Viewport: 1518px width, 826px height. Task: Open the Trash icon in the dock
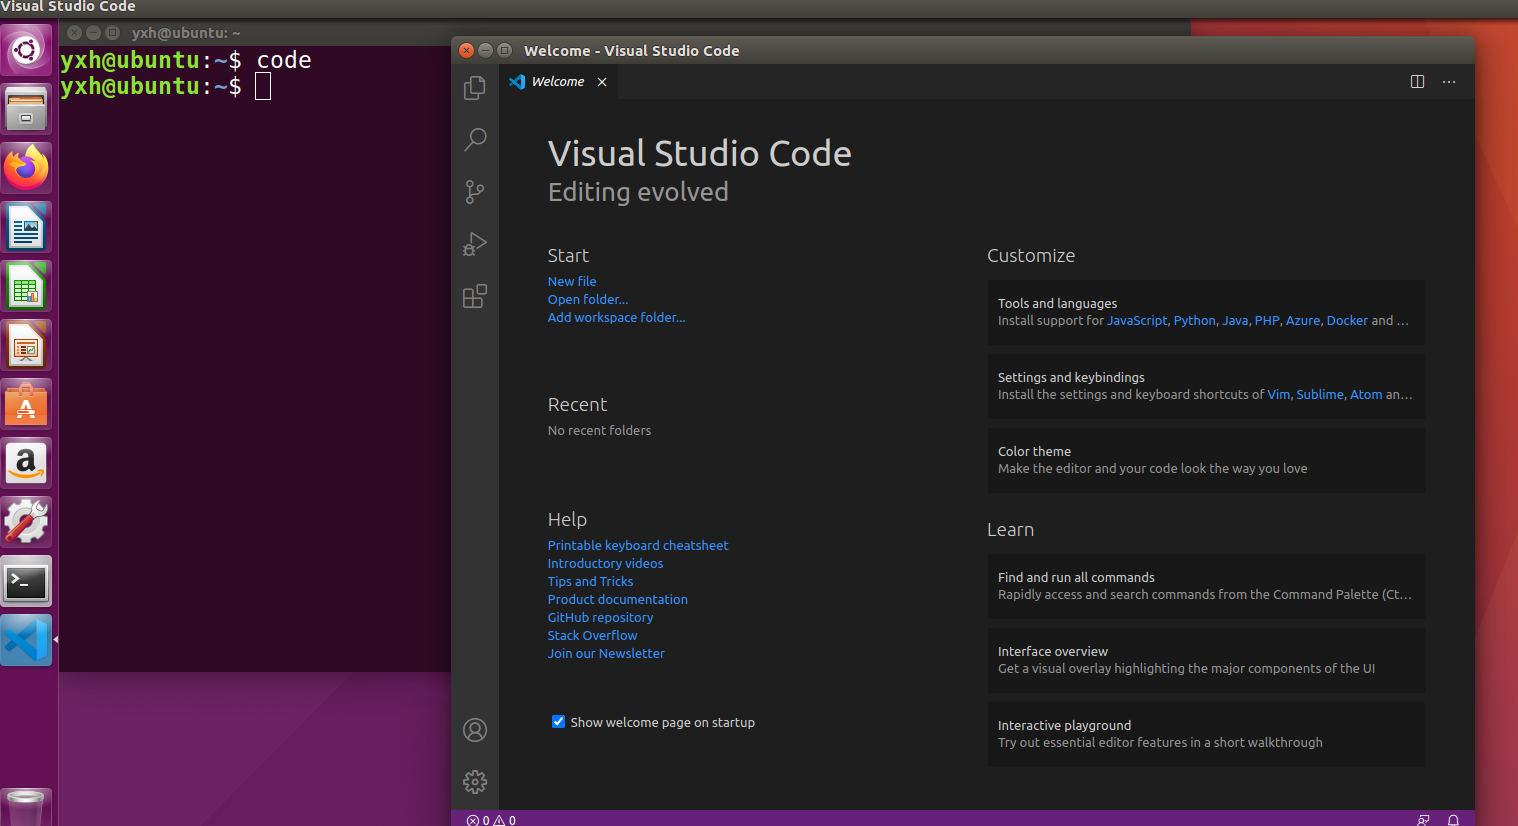[26, 807]
